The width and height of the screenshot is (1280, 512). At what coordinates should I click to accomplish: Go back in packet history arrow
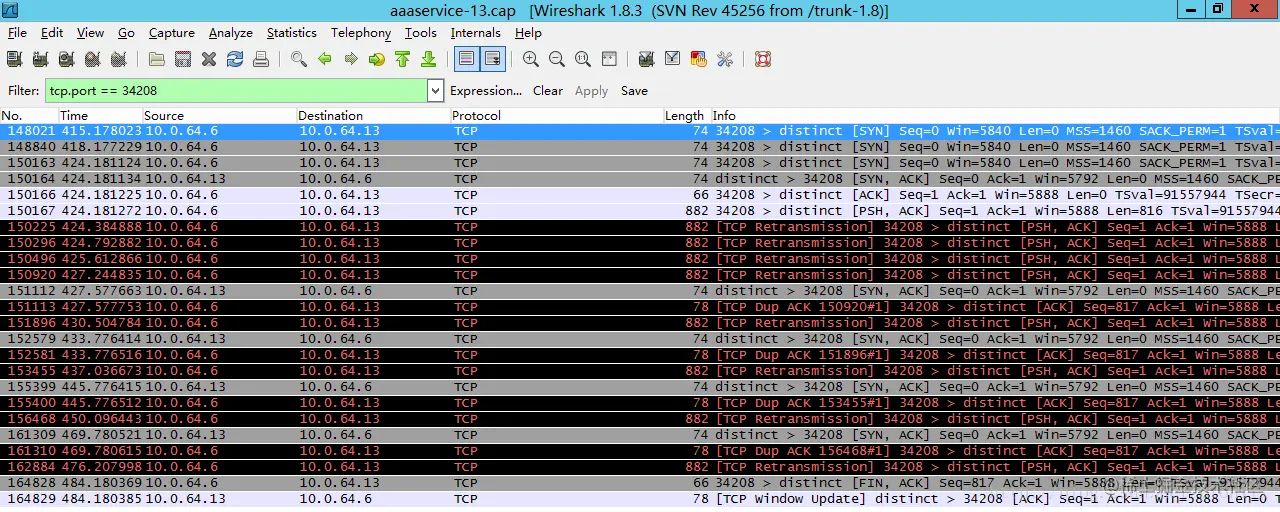[x=325, y=59]
